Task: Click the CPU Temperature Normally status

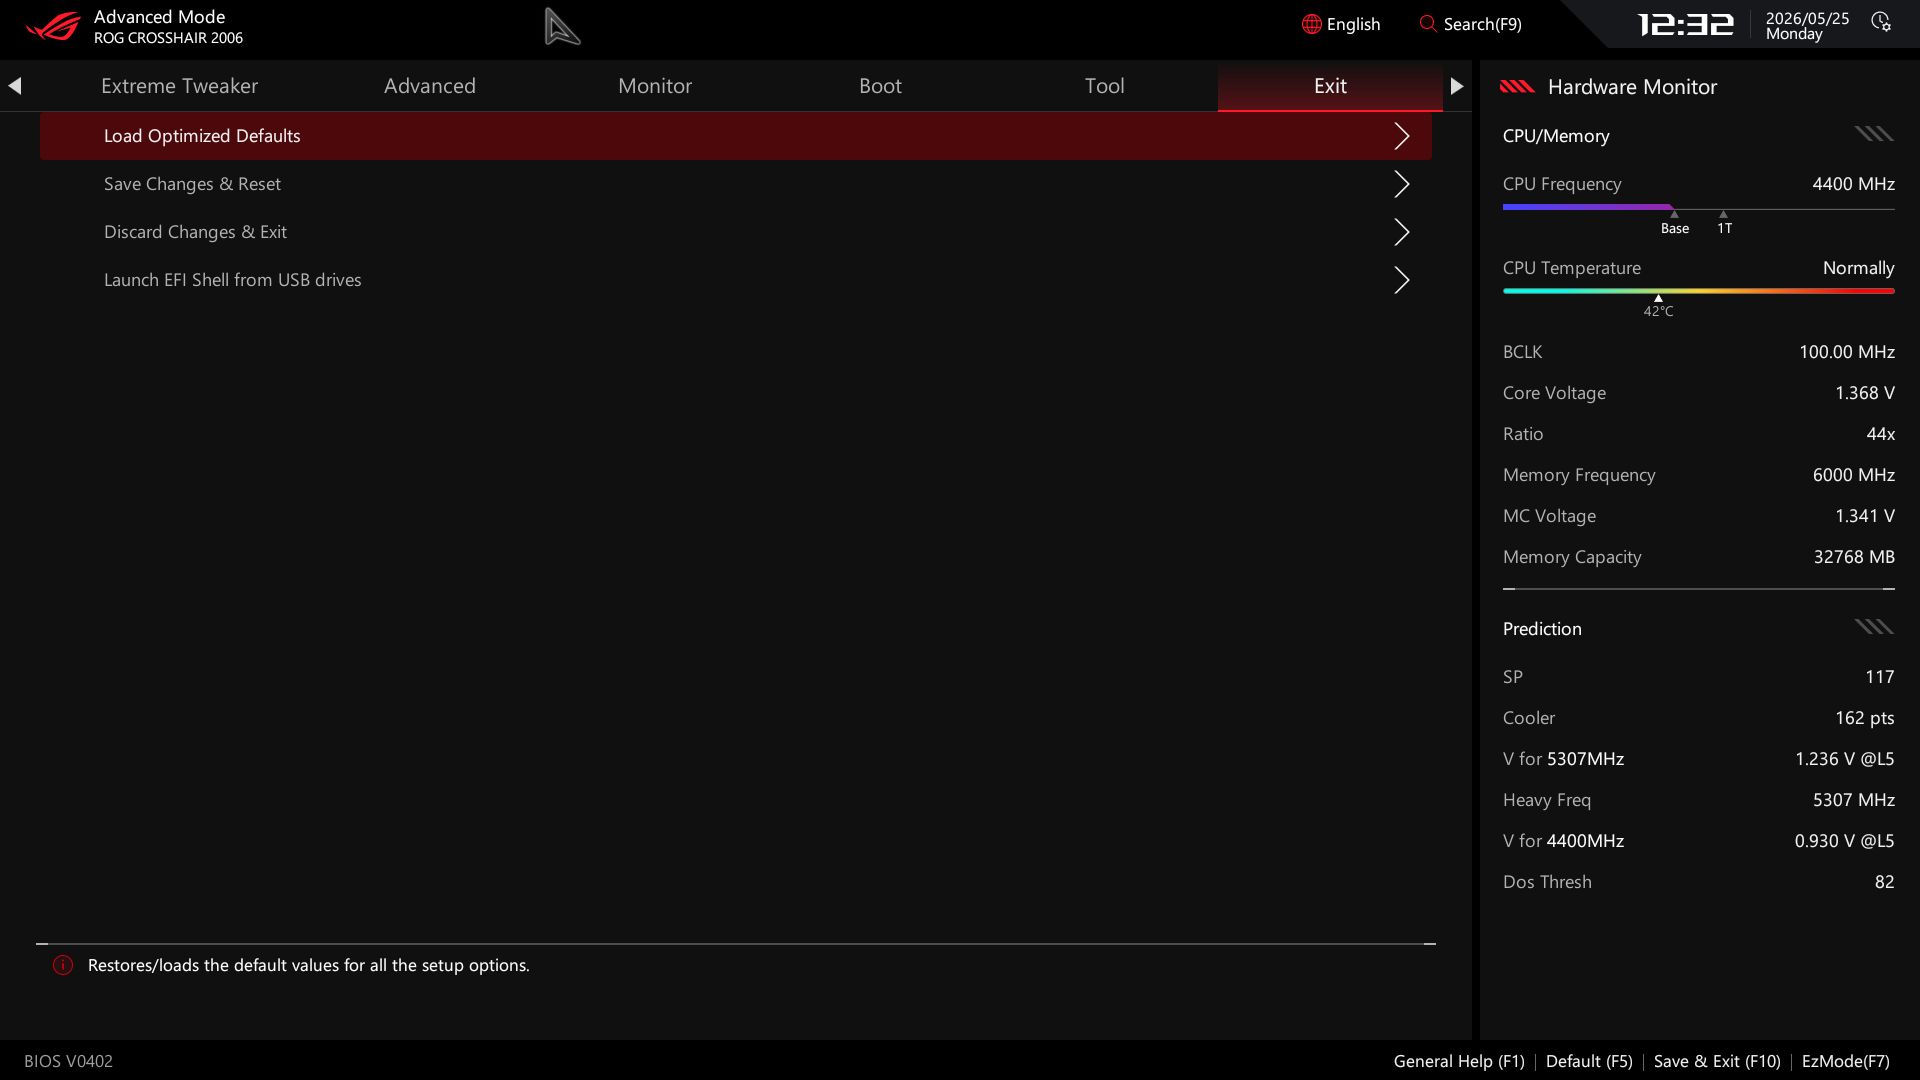Action: pos(1858,268)
